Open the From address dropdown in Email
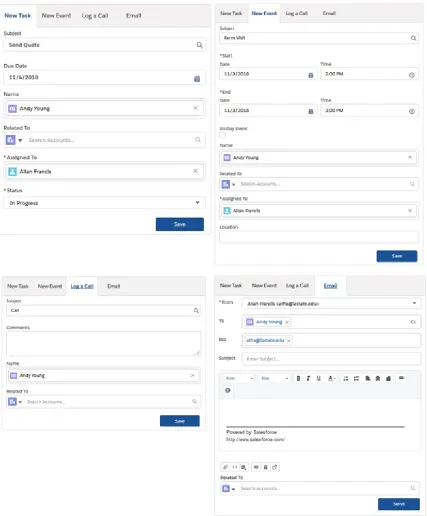 click(331, 303)
